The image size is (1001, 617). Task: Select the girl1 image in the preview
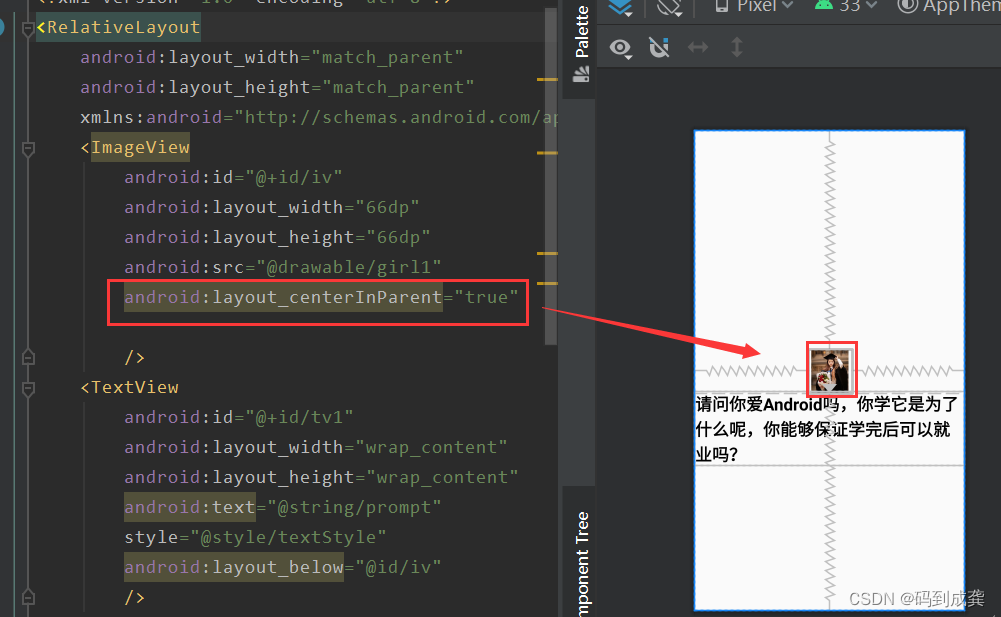click(831, 369)
